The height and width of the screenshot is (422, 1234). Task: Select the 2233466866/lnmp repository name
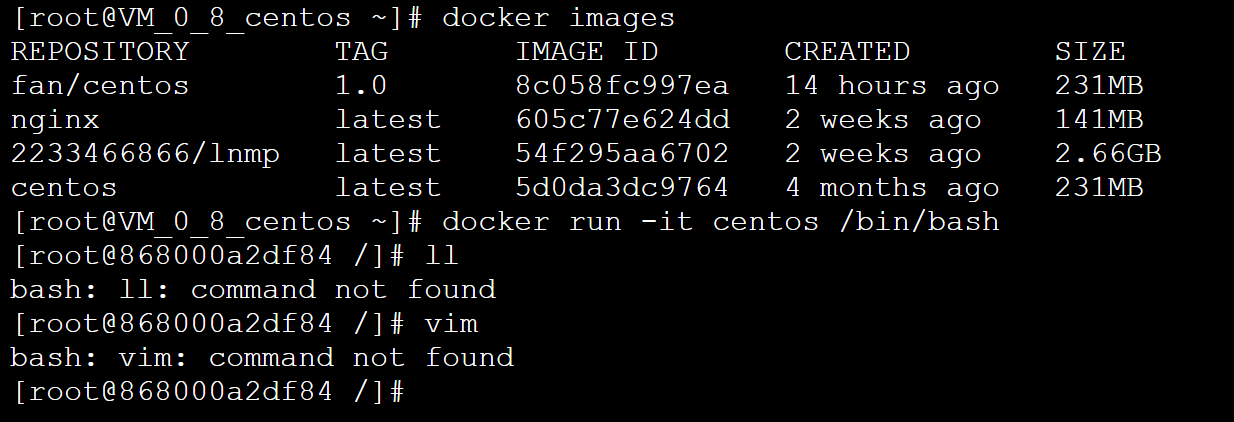[145, 154]
